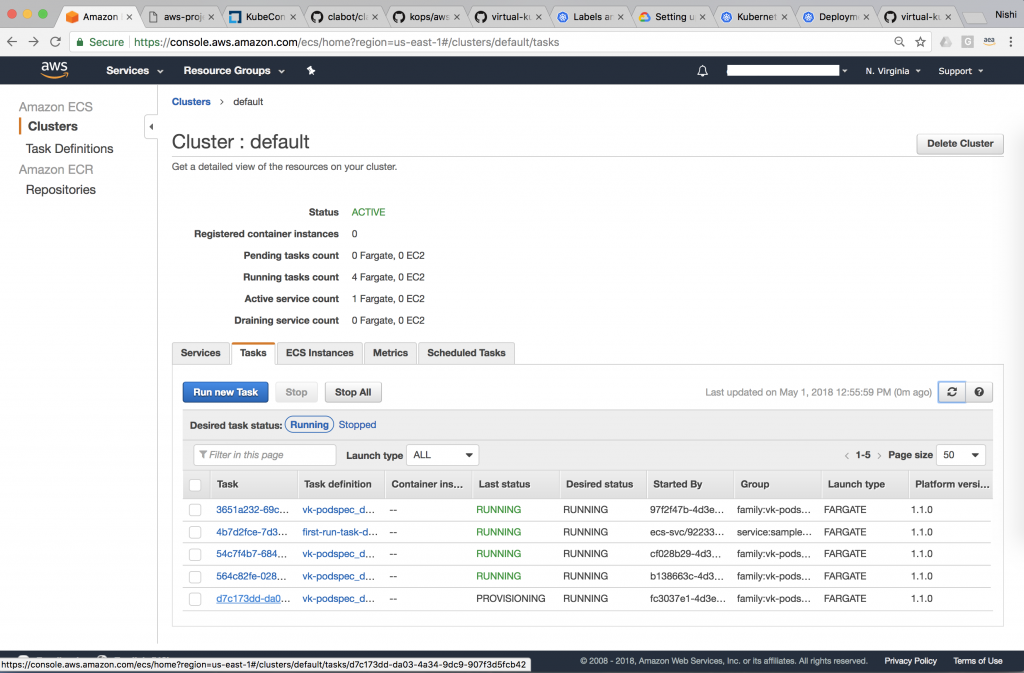Click Clusters in the ECS sidebar
Screen dimensions: 1024x673
click(x=52, y=127)
